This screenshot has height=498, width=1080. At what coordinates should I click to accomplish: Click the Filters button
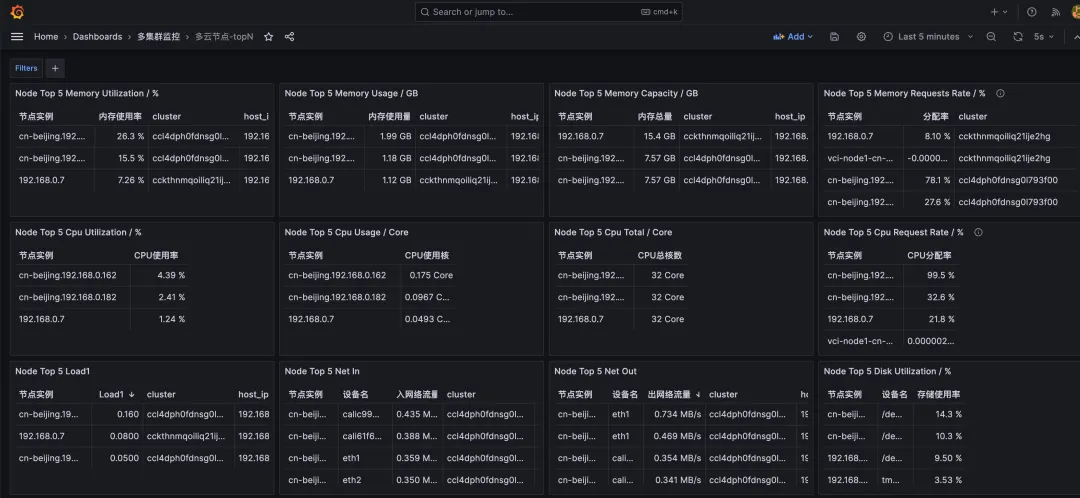(x=26, y=68)
